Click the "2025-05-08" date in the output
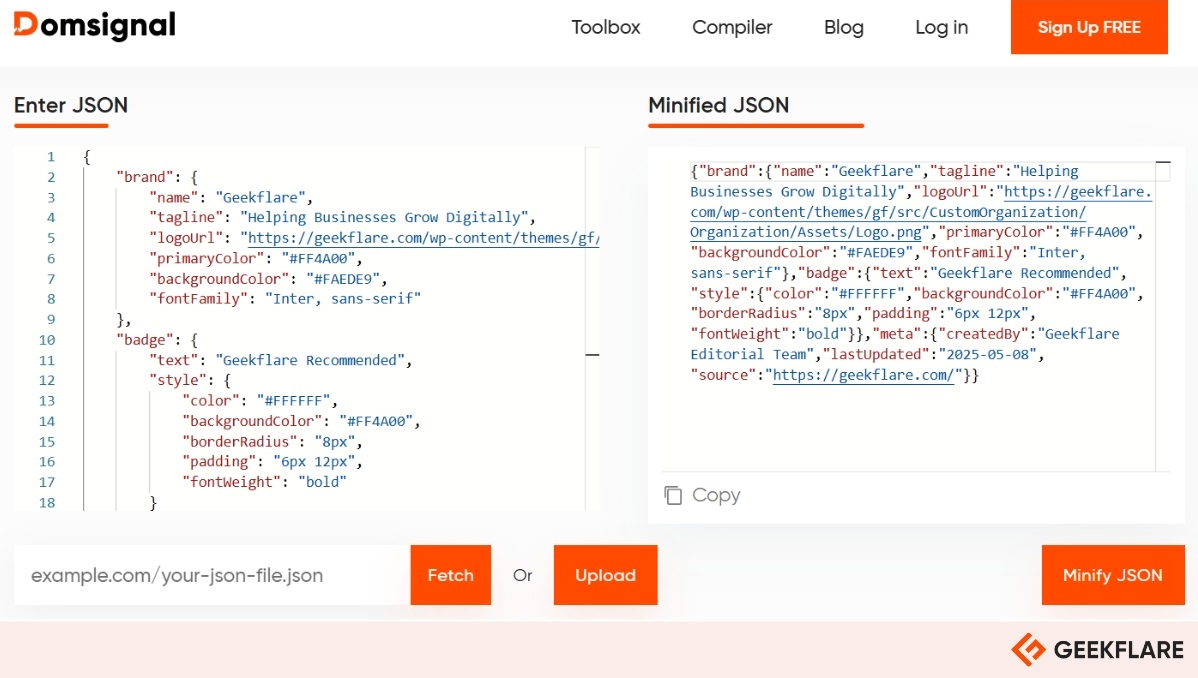The width and height of the screenshot is (1198, 678). pyautogui.click(x=988, y=355)
